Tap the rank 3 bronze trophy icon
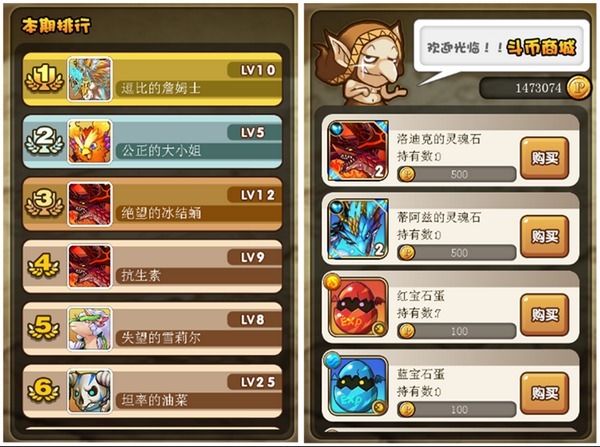 coord(44,203)
